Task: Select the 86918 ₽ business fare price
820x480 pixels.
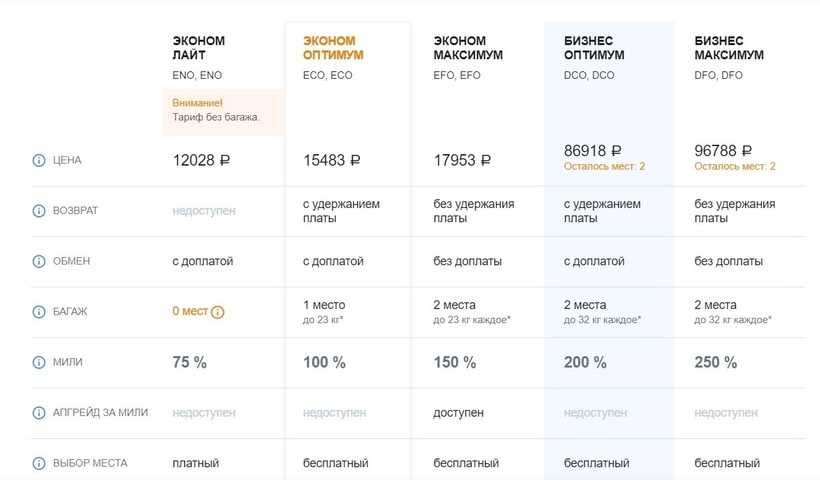Action: pyautogui.click(x=593, y=150)
